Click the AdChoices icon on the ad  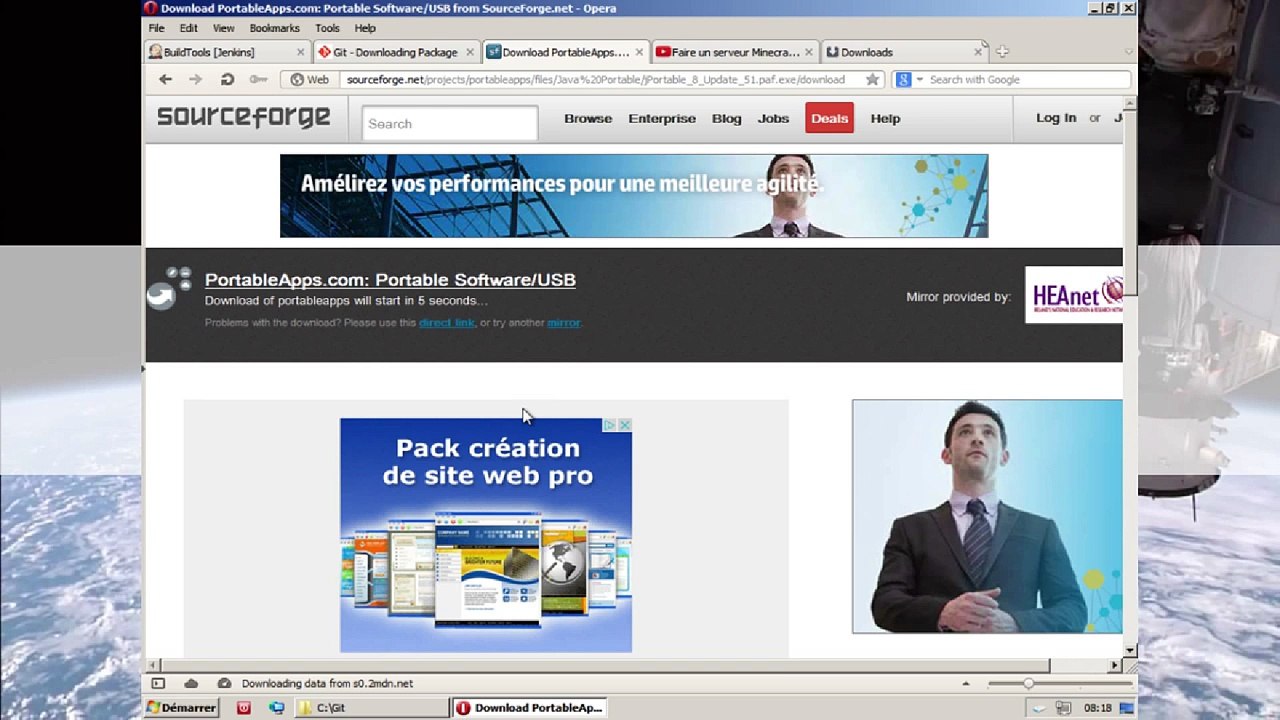609,425
